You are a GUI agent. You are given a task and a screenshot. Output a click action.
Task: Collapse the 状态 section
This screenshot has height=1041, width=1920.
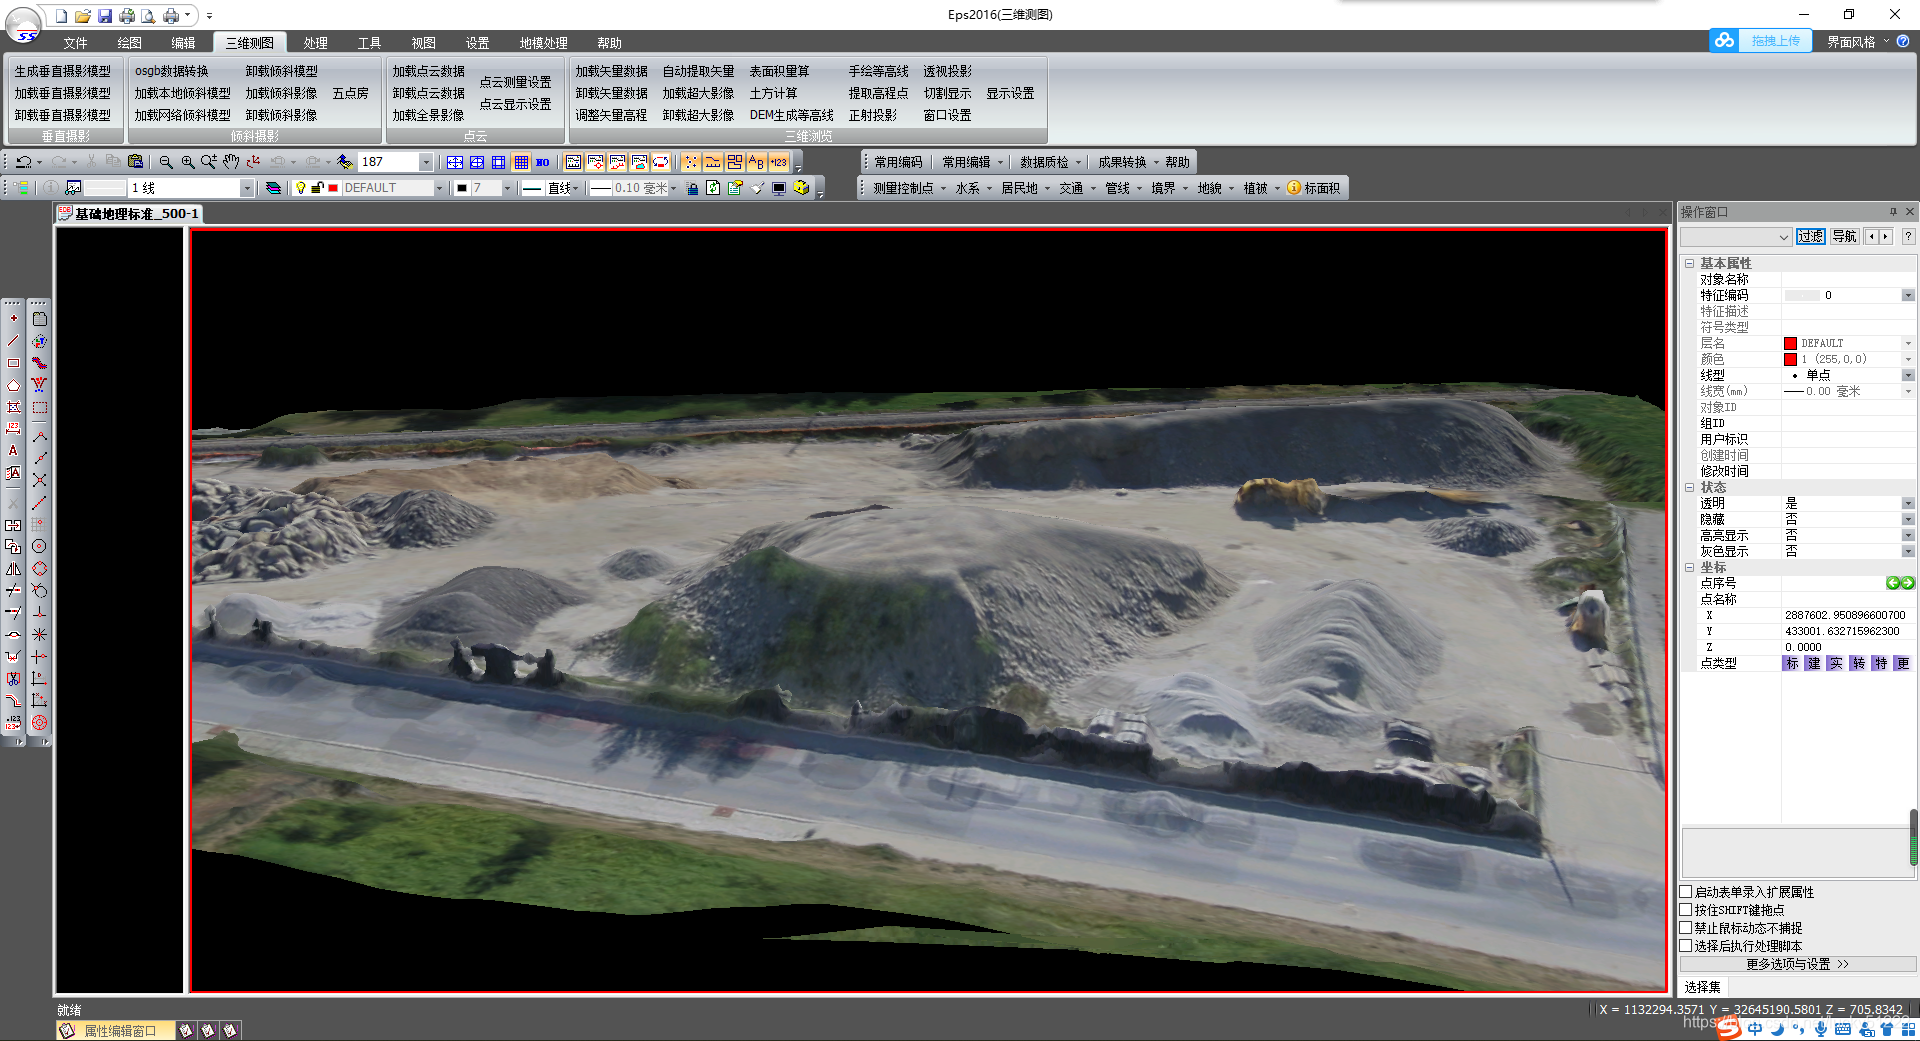(1689, 488)
